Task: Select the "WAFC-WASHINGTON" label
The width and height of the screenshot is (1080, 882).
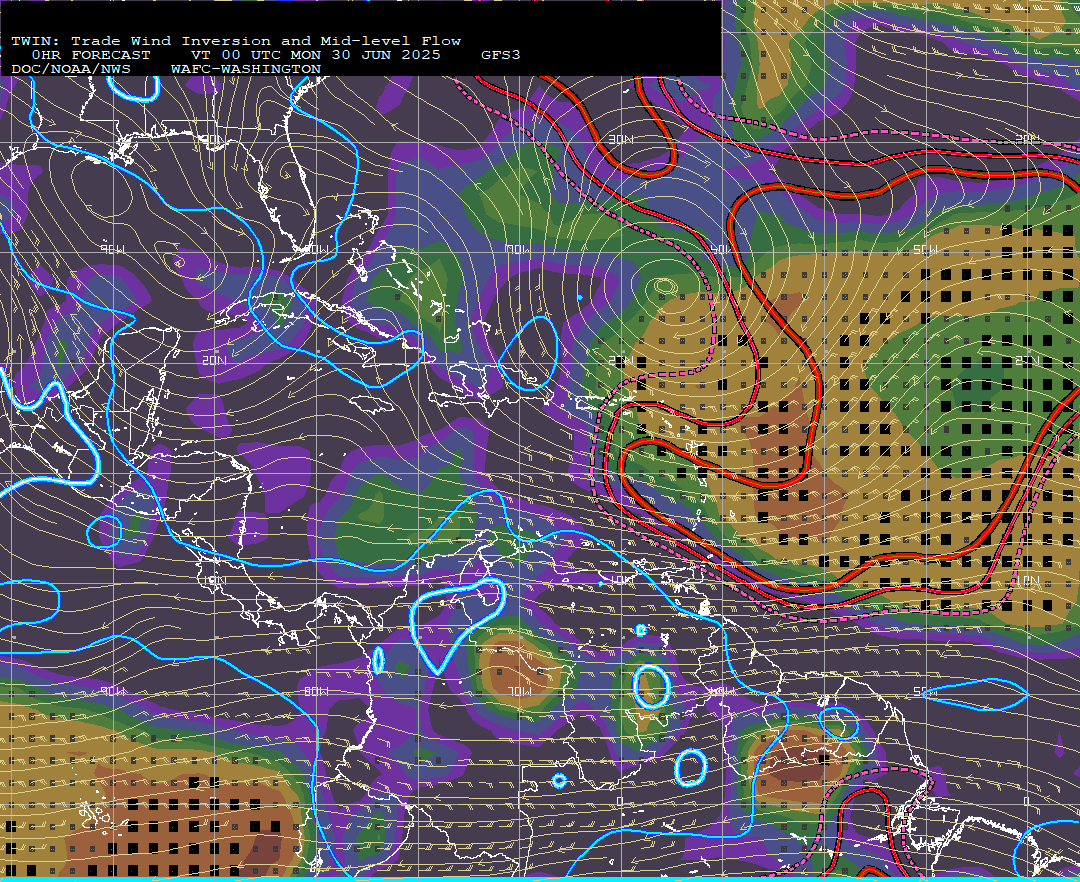Action: coord(246,70)
